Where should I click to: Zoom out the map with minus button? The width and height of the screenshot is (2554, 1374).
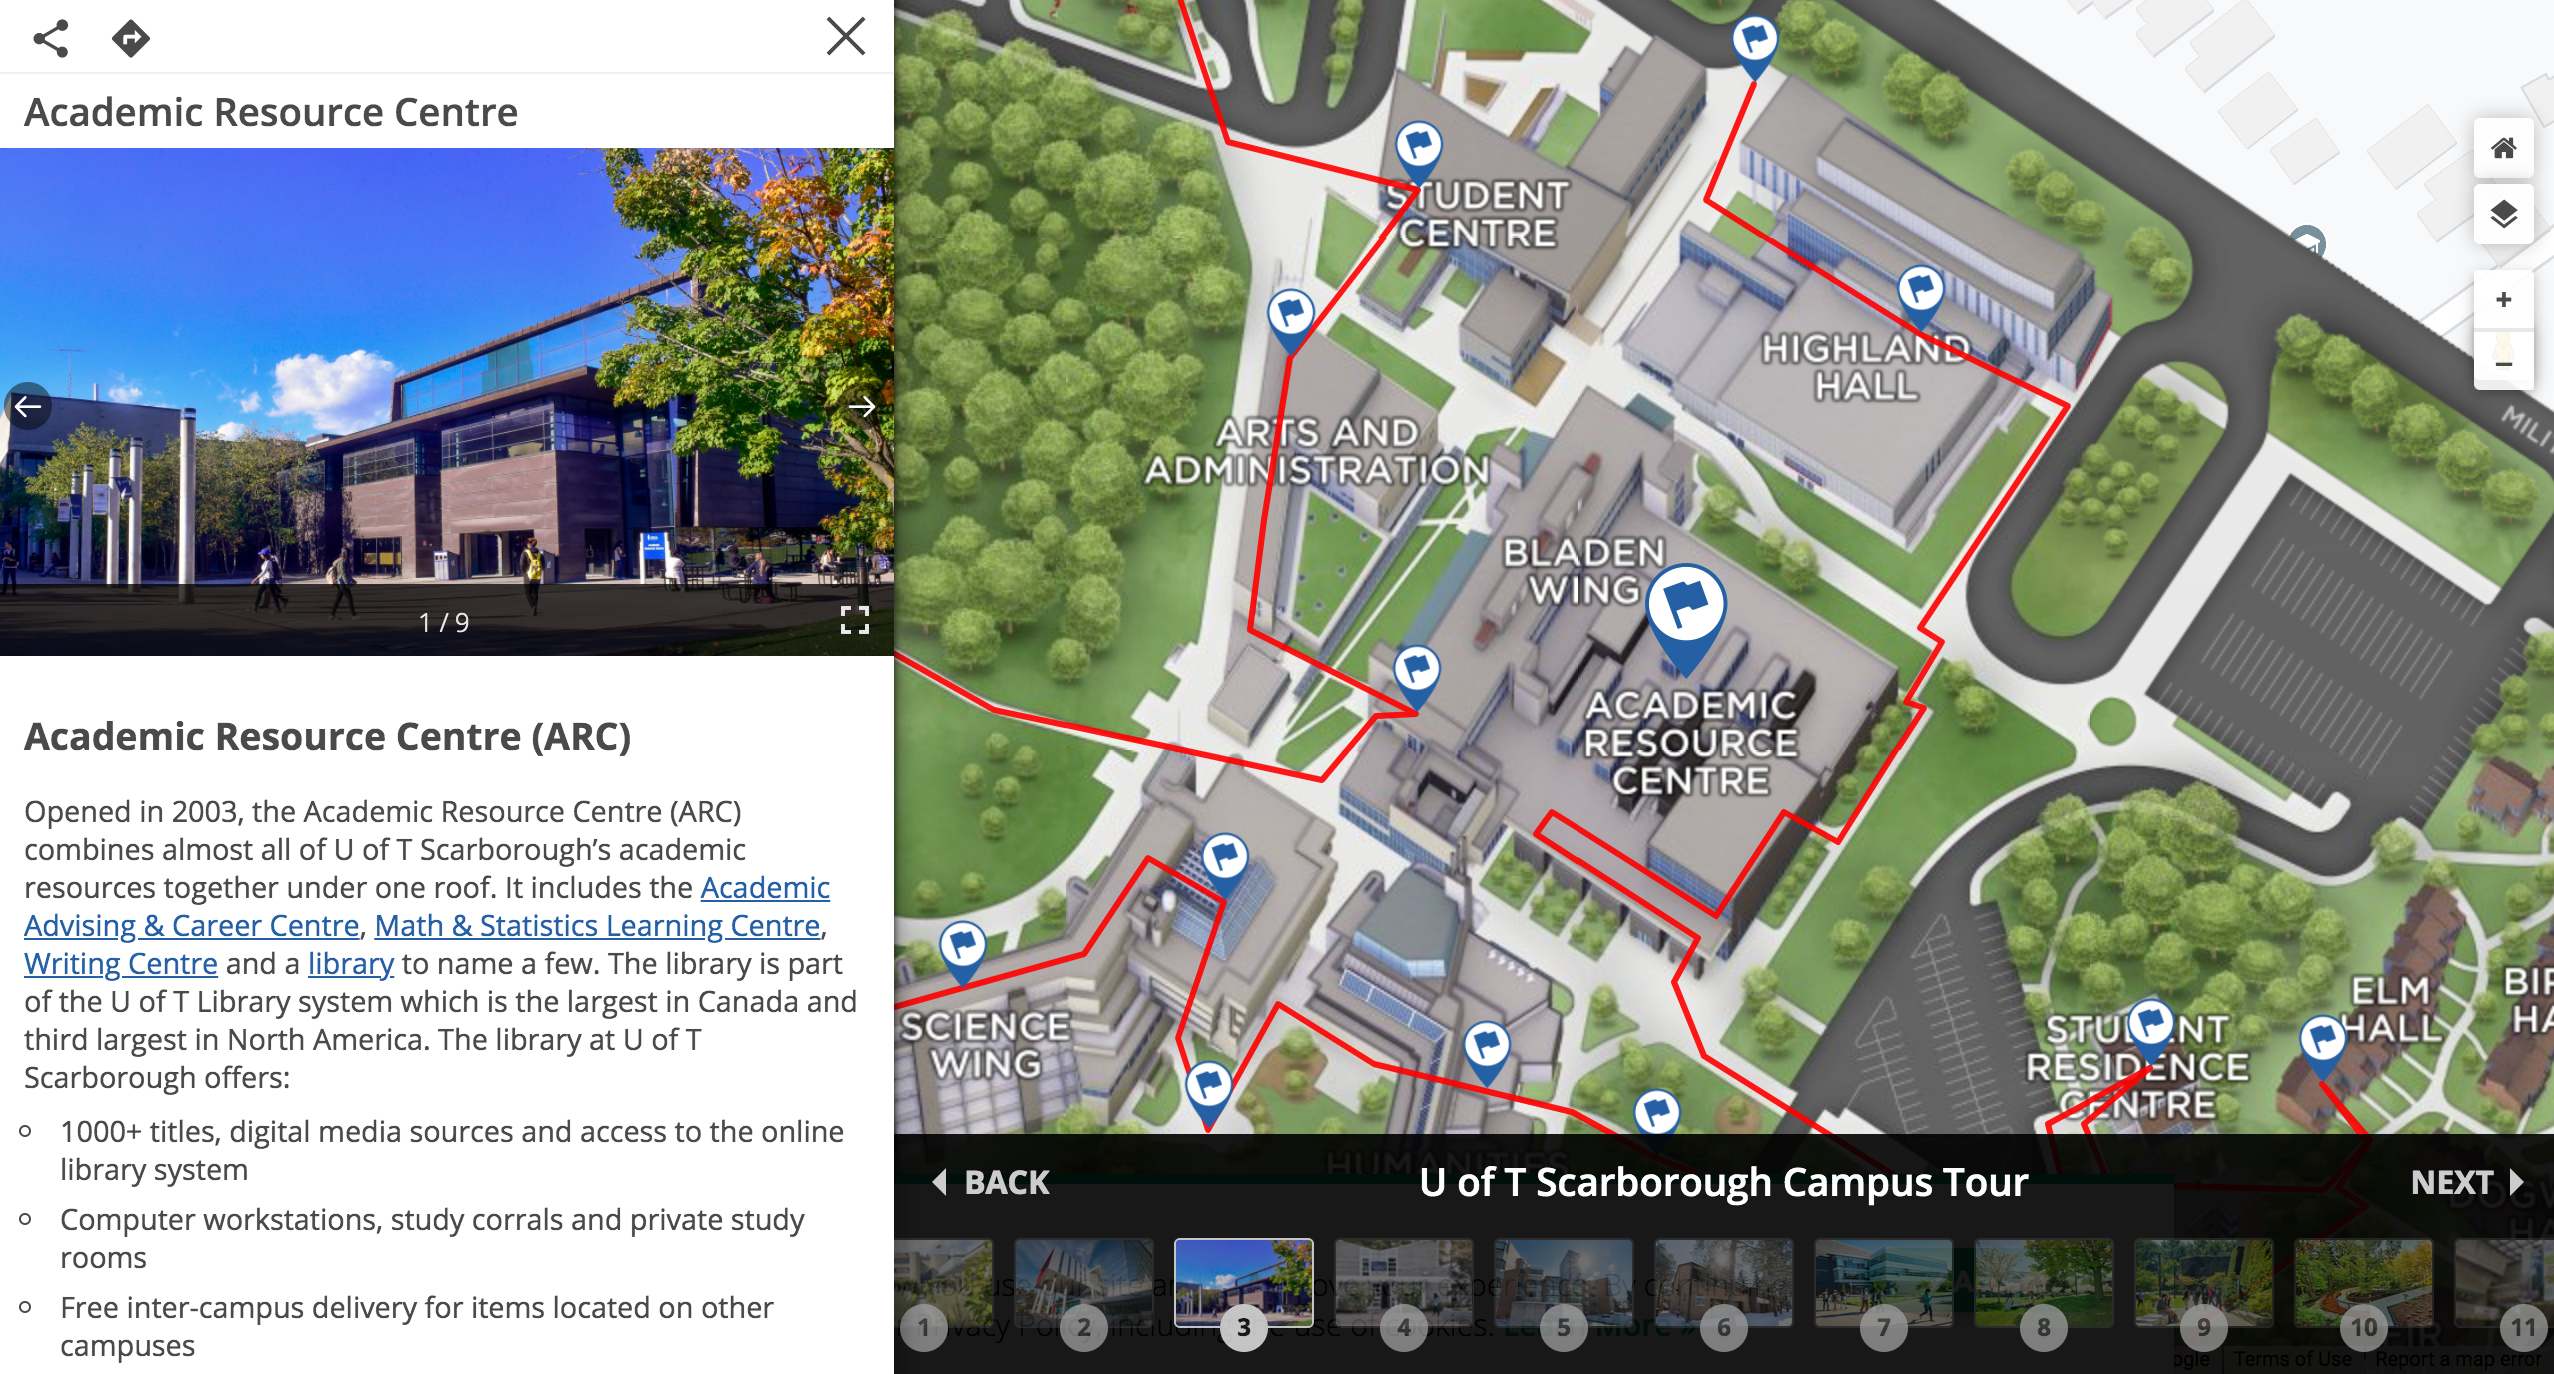[x=2503, y=362]
